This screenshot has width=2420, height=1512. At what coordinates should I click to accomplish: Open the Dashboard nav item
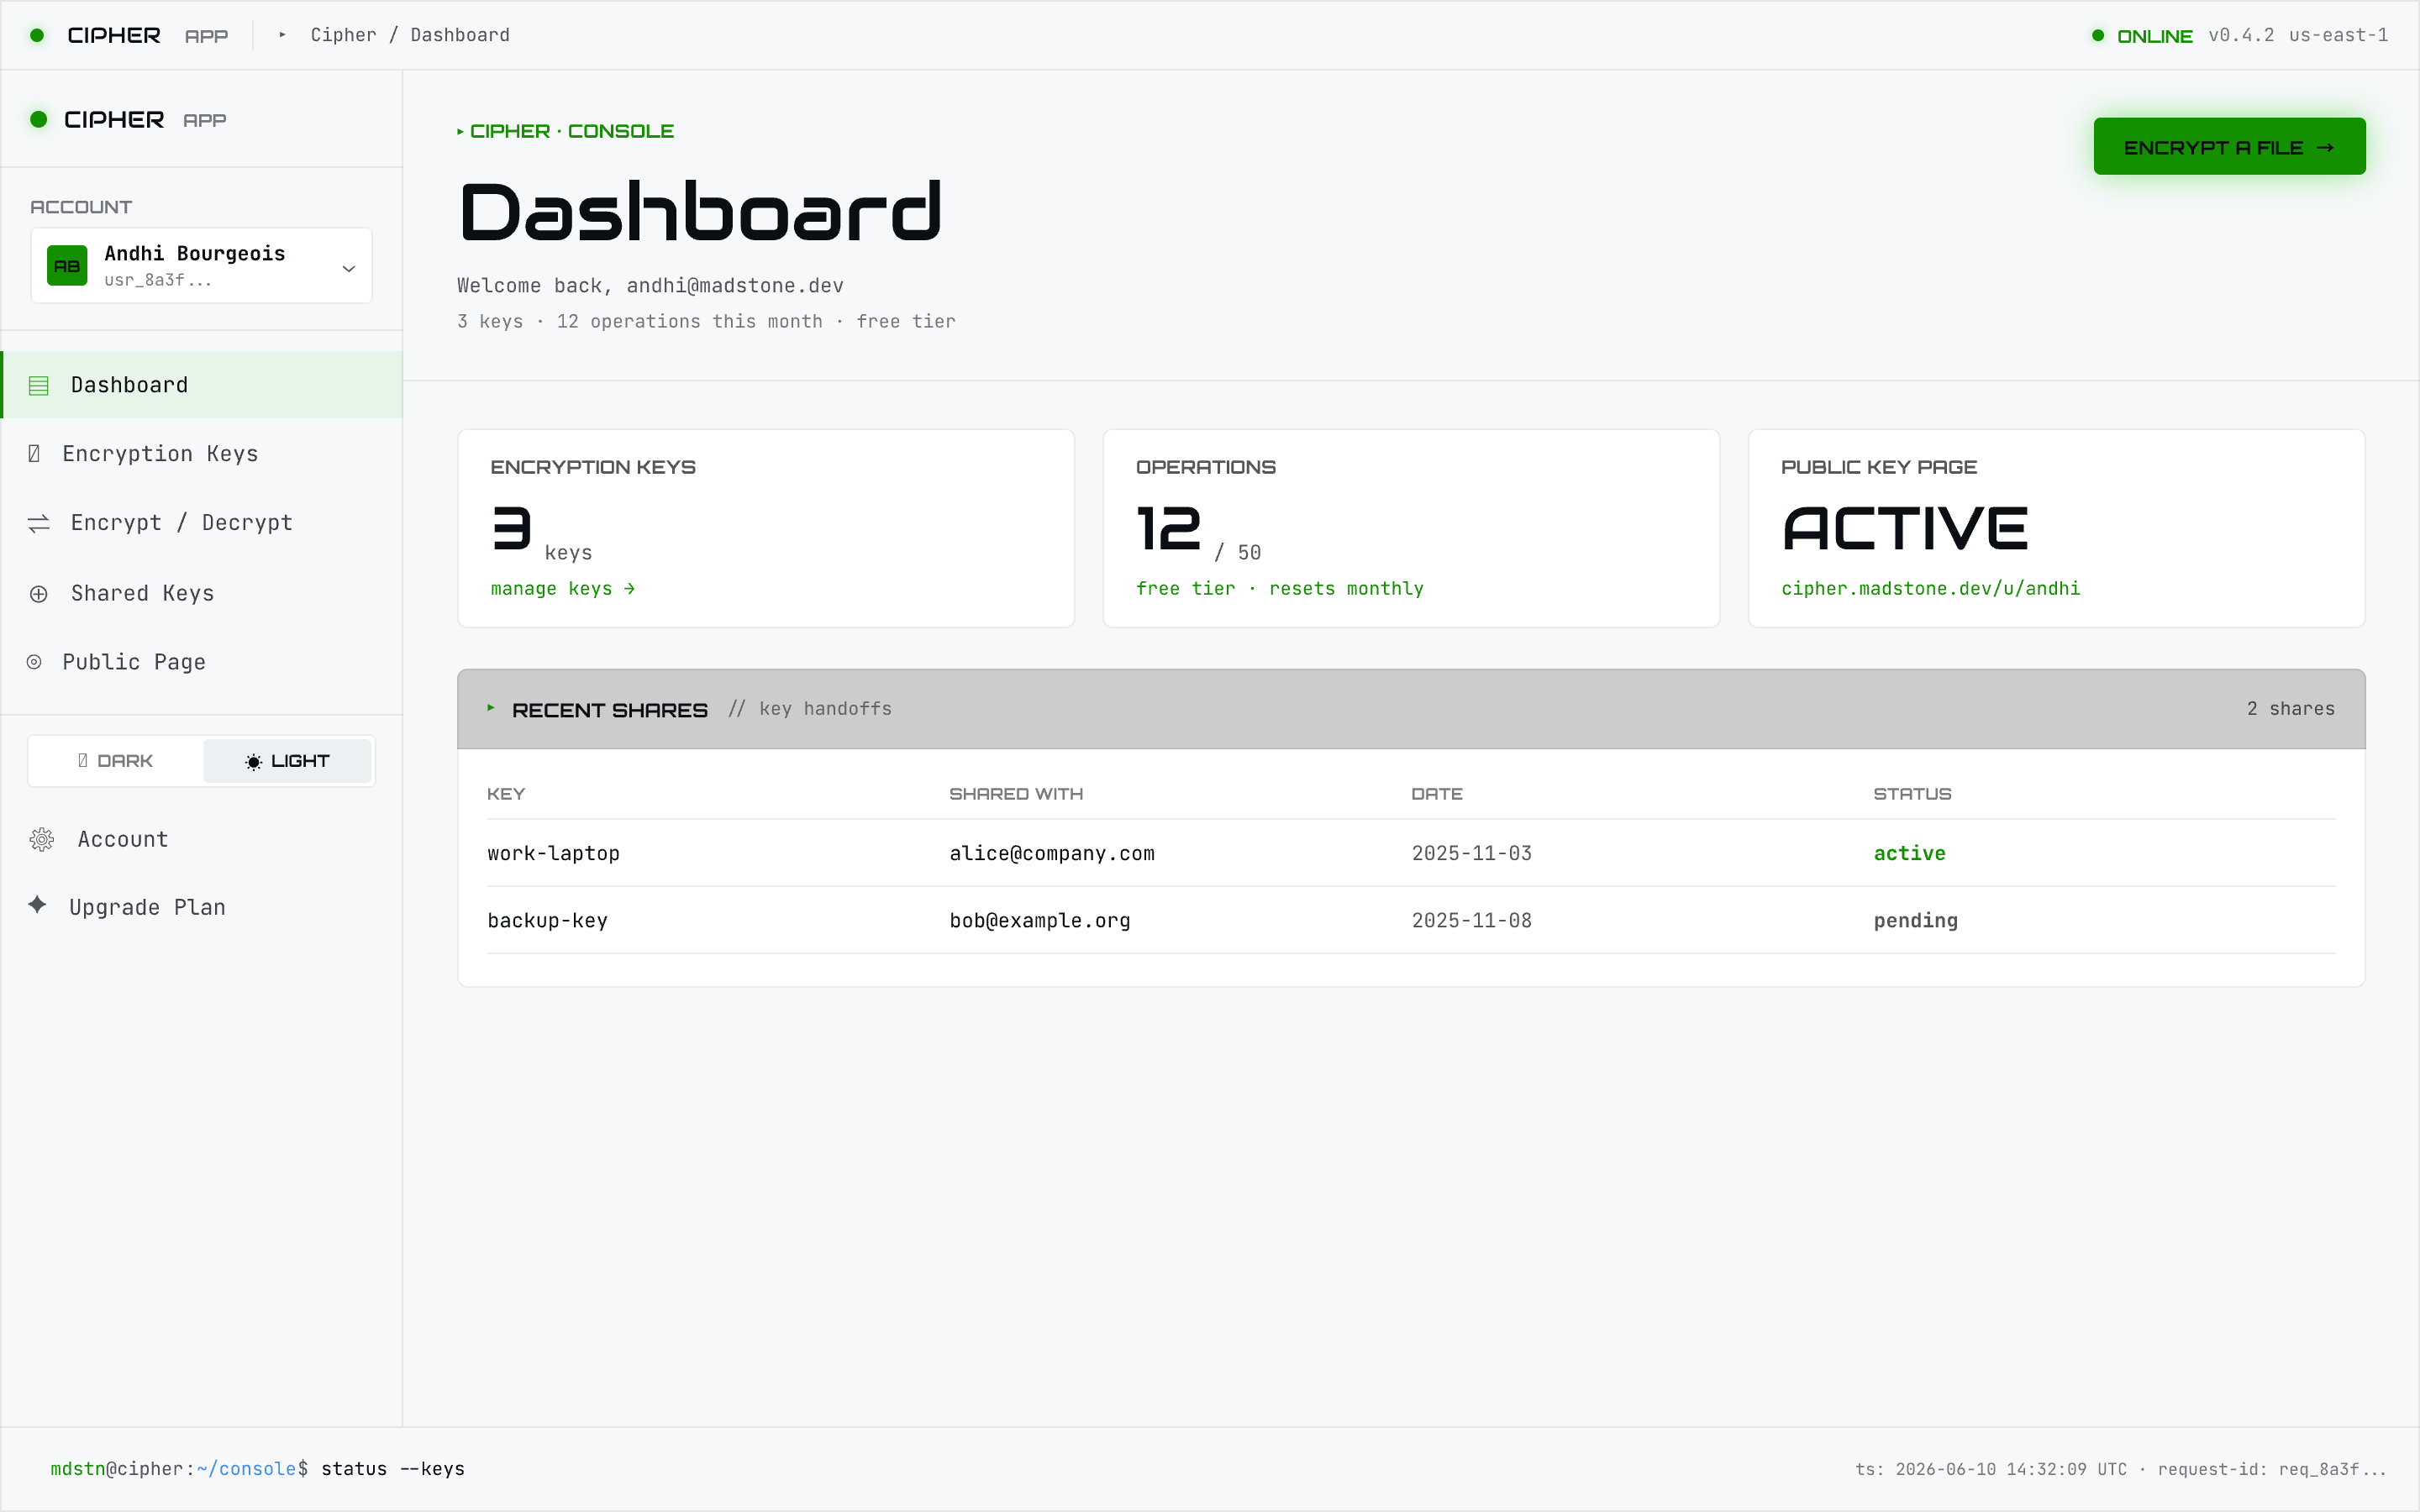[x=202, y=385]
